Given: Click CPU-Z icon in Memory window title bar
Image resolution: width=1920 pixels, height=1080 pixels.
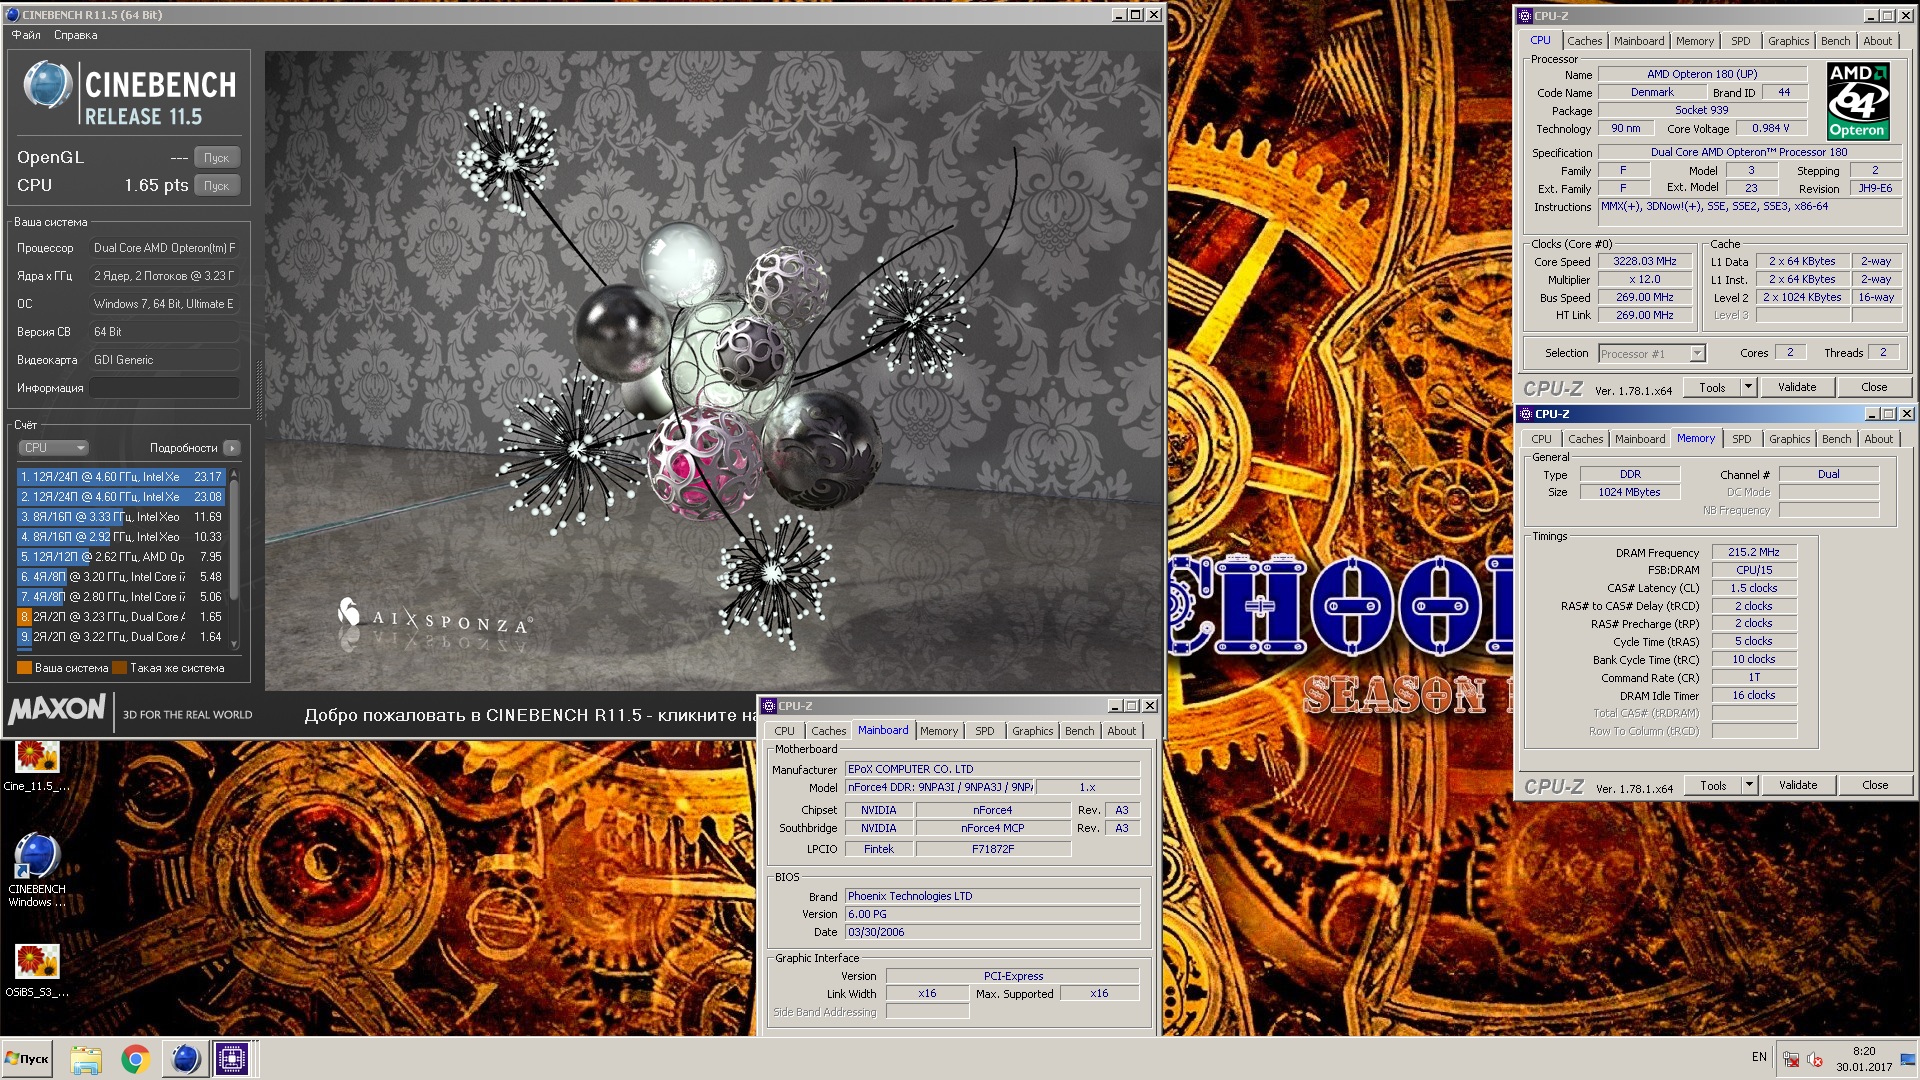Looking at the screenshot, I should 1525,414.
